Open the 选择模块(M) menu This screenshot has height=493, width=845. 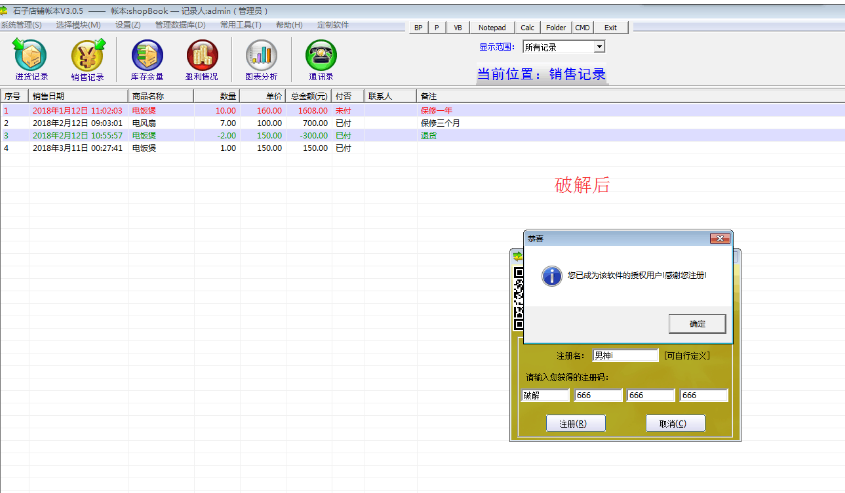[78, 25]
